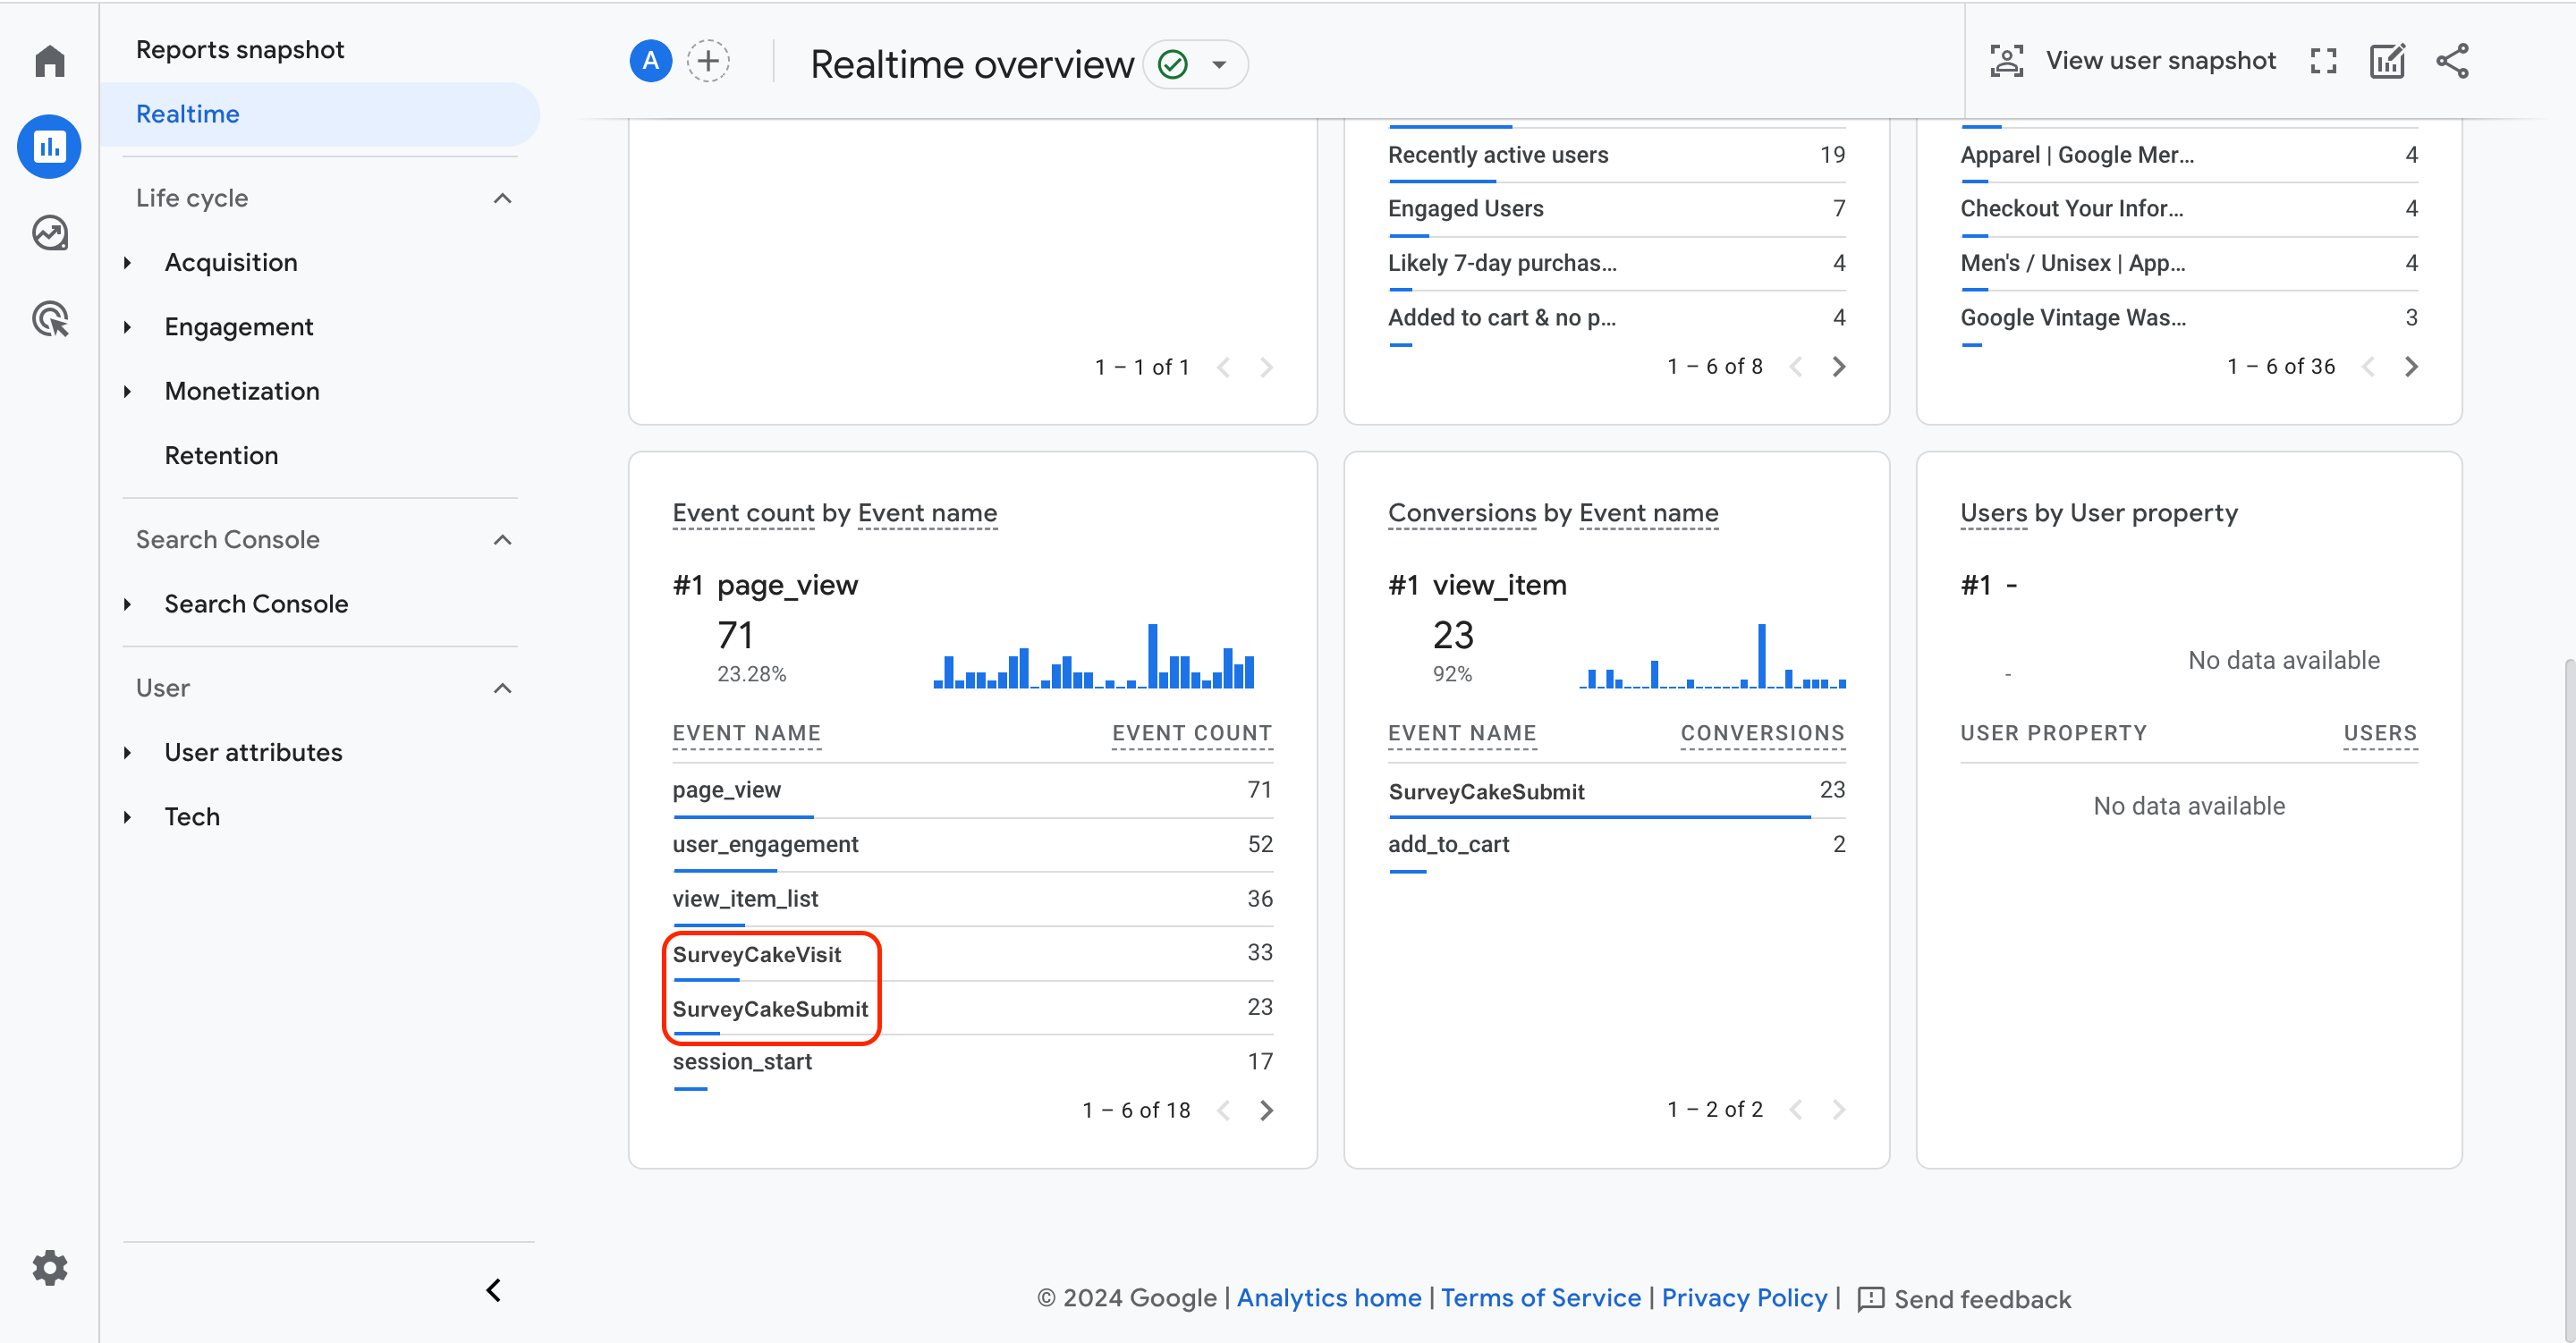Select Reports snapshot in navigation
The image size is (2576, 1343).
(240, 50)
